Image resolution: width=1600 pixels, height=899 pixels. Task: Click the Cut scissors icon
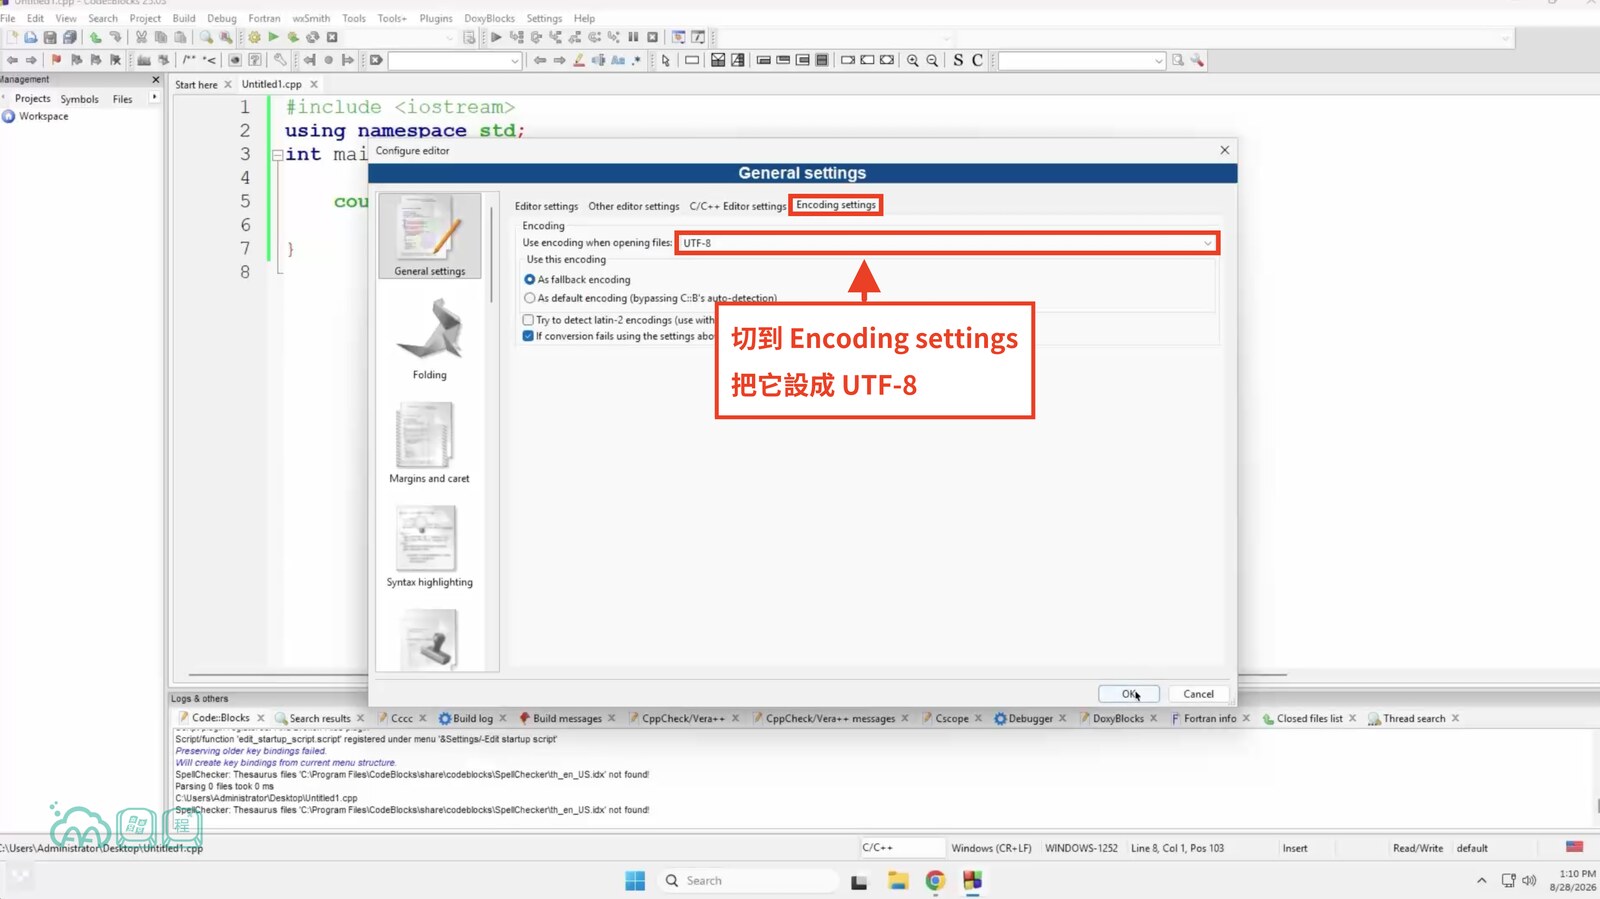(141, 37)
